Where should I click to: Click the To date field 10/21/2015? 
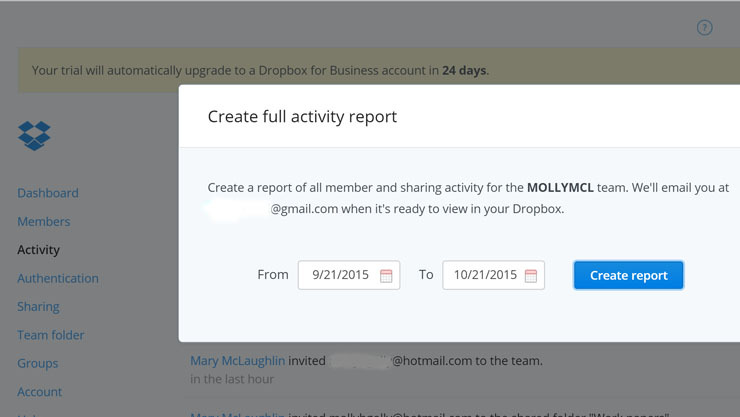(494, 275)
